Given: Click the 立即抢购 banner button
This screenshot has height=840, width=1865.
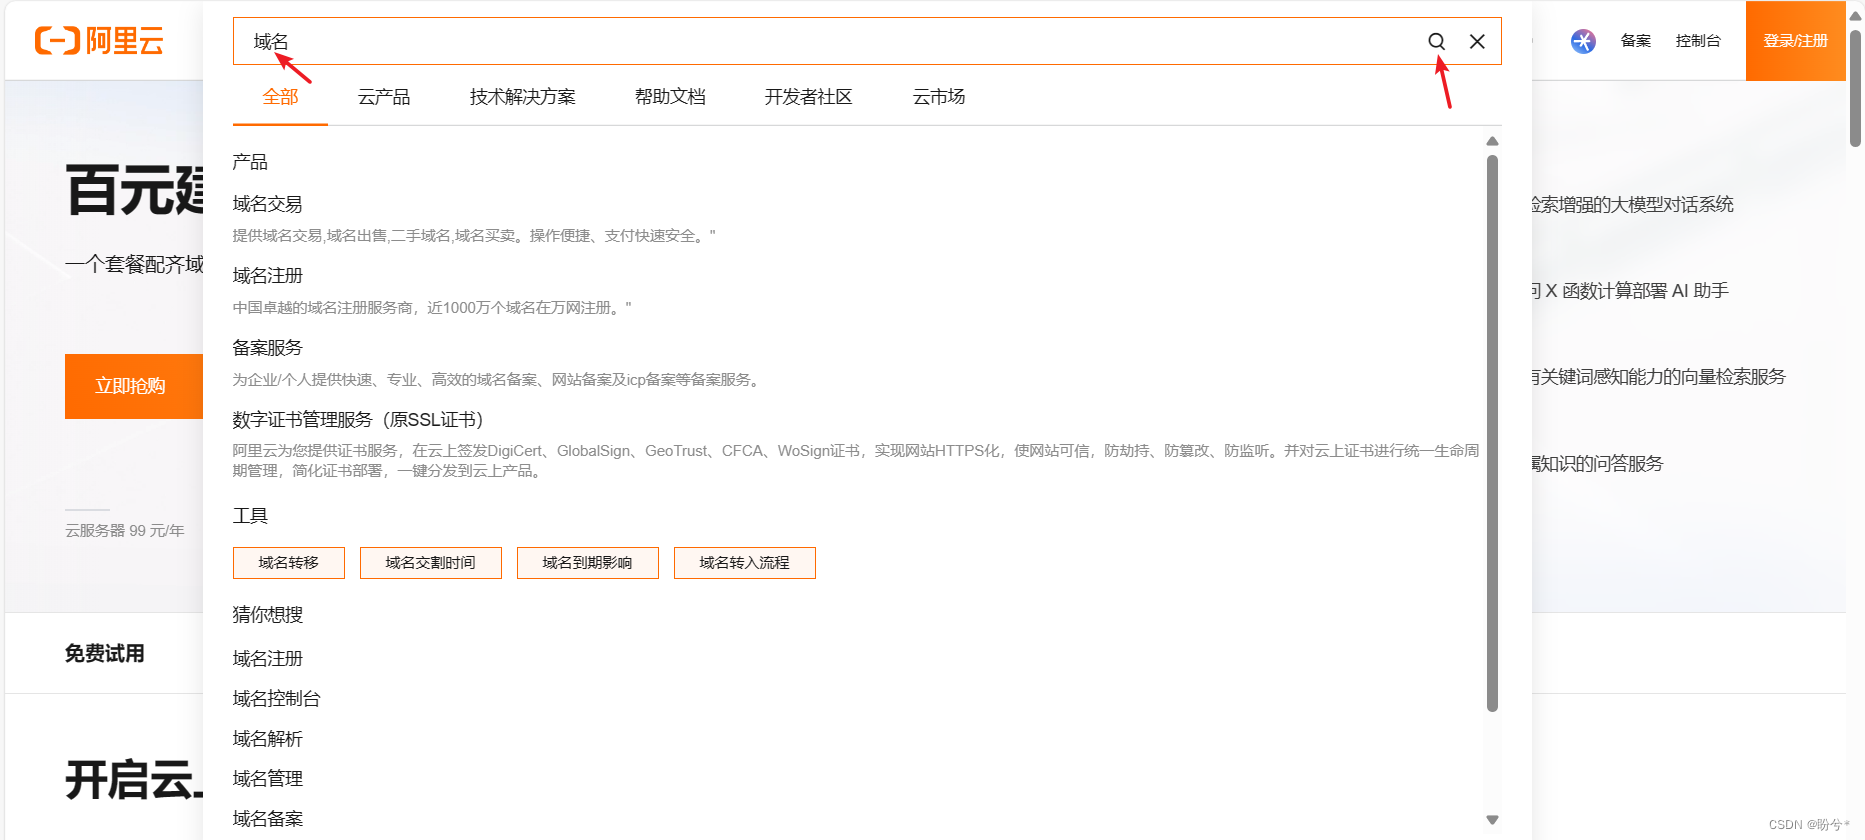Looking at the screenshot, I should [134, 386].
